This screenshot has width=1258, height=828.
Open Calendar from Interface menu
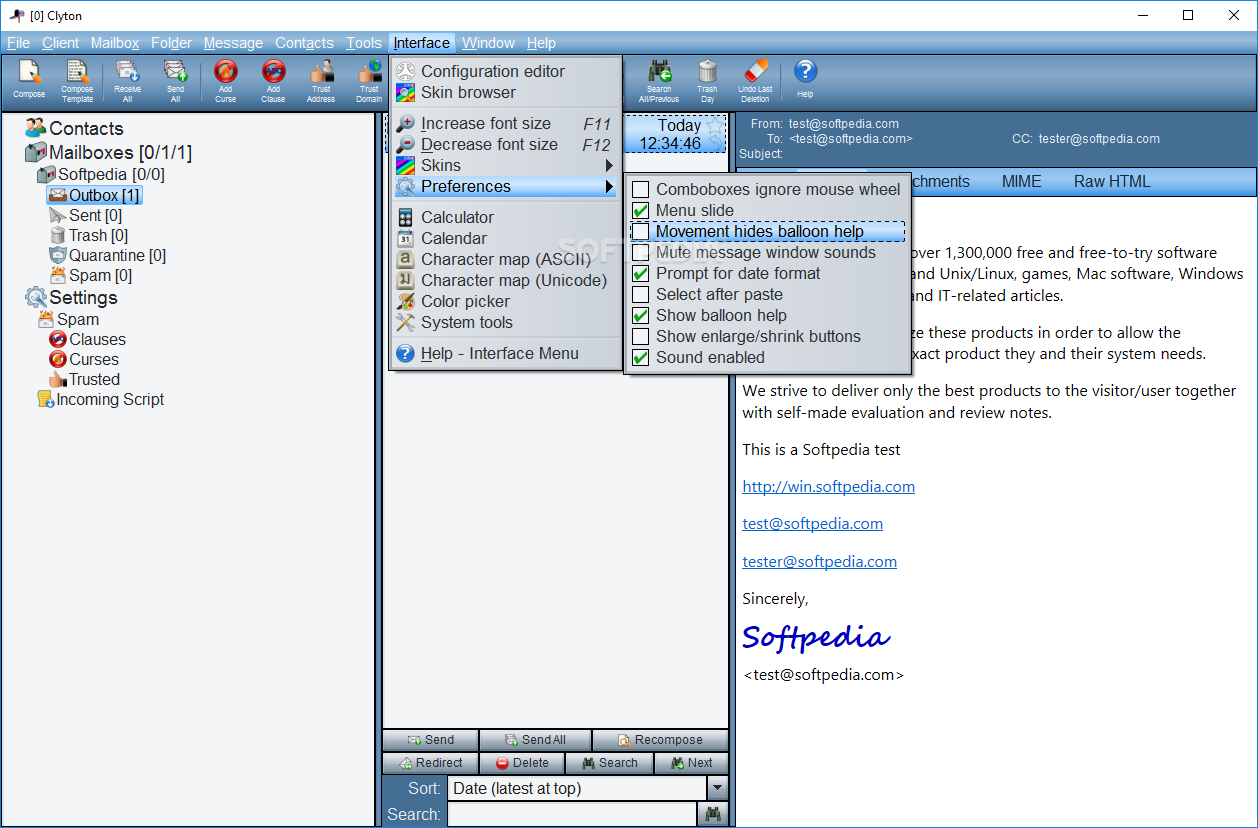[x=505, y=238]
